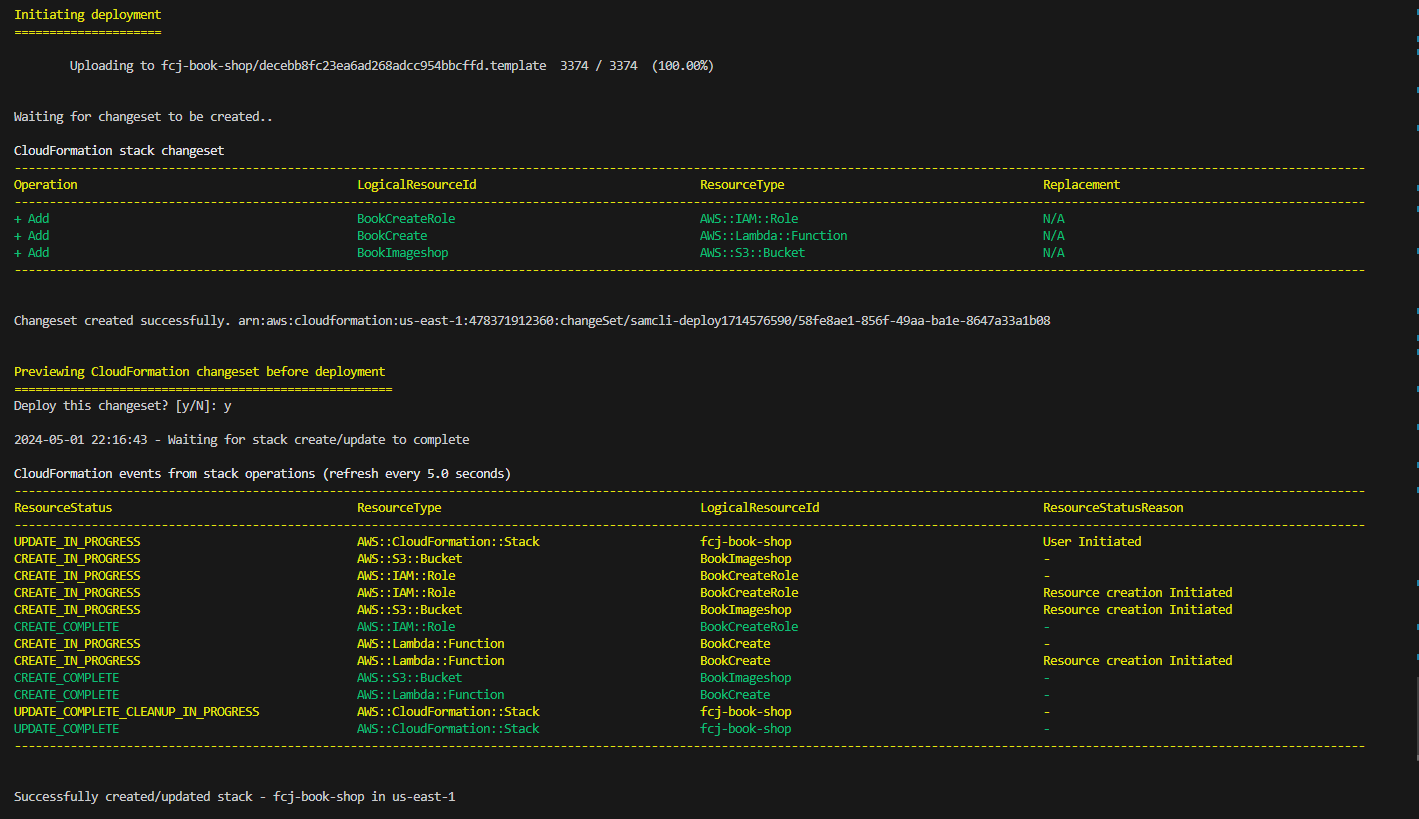This screenshot has height=819, width=1419.
Task: Click "Successfully created/updated stack" final message
Action: (x=234, y=797)
